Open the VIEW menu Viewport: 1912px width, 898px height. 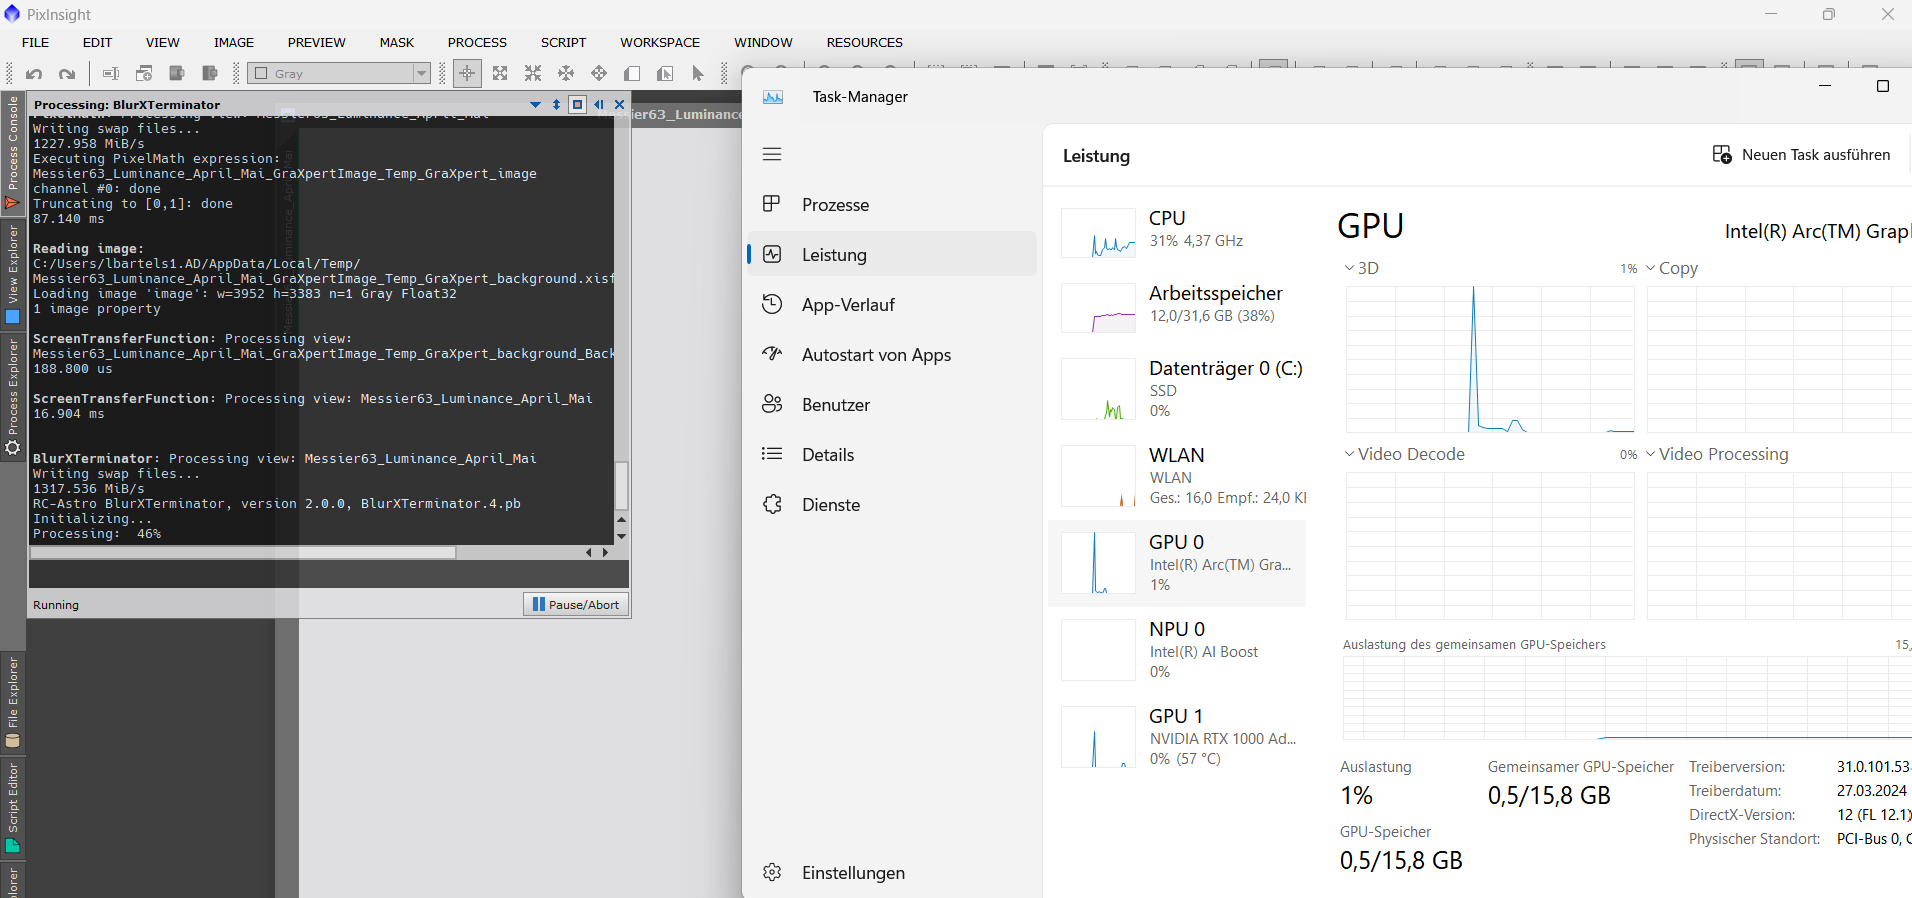[163, 42]
